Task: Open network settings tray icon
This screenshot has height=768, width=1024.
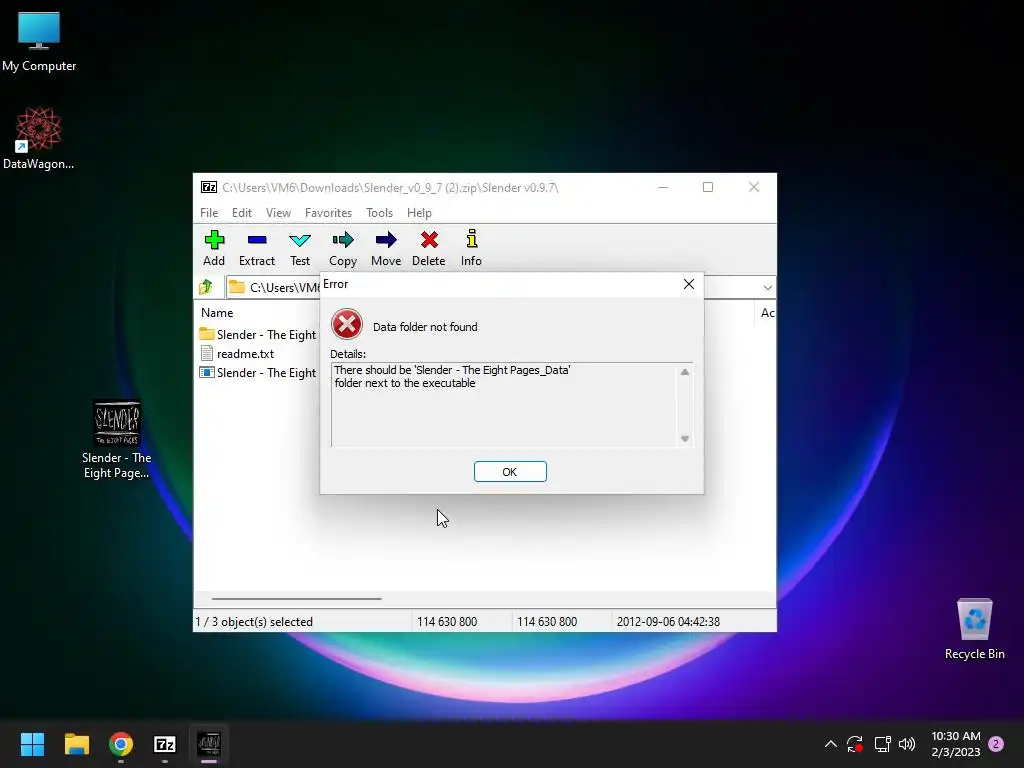Action: click(882, 744)
